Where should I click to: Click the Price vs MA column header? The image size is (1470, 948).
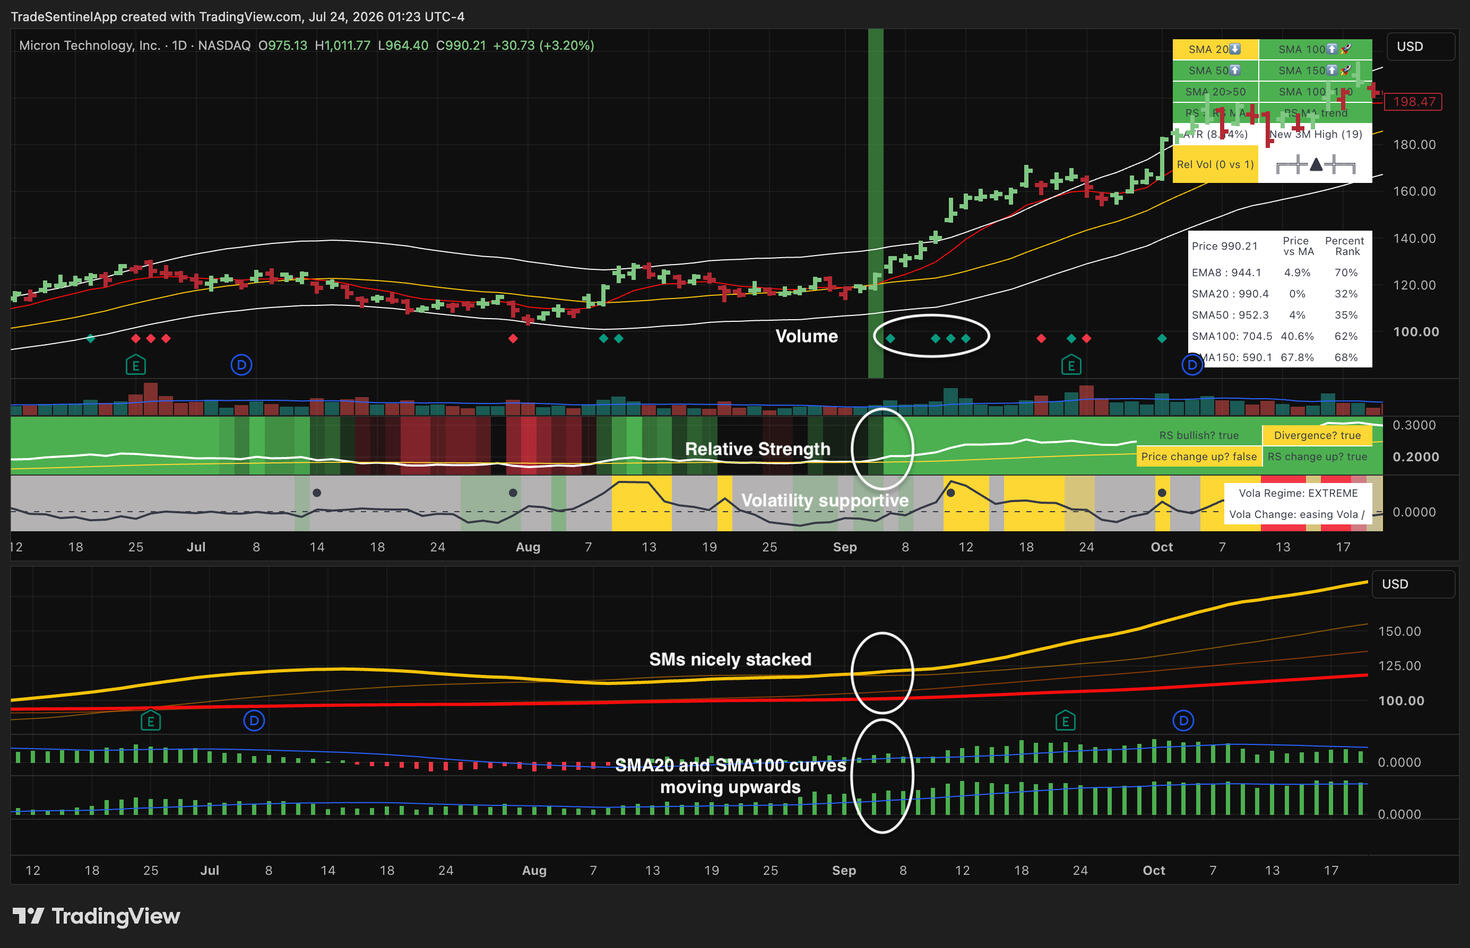pos(1297,246)
